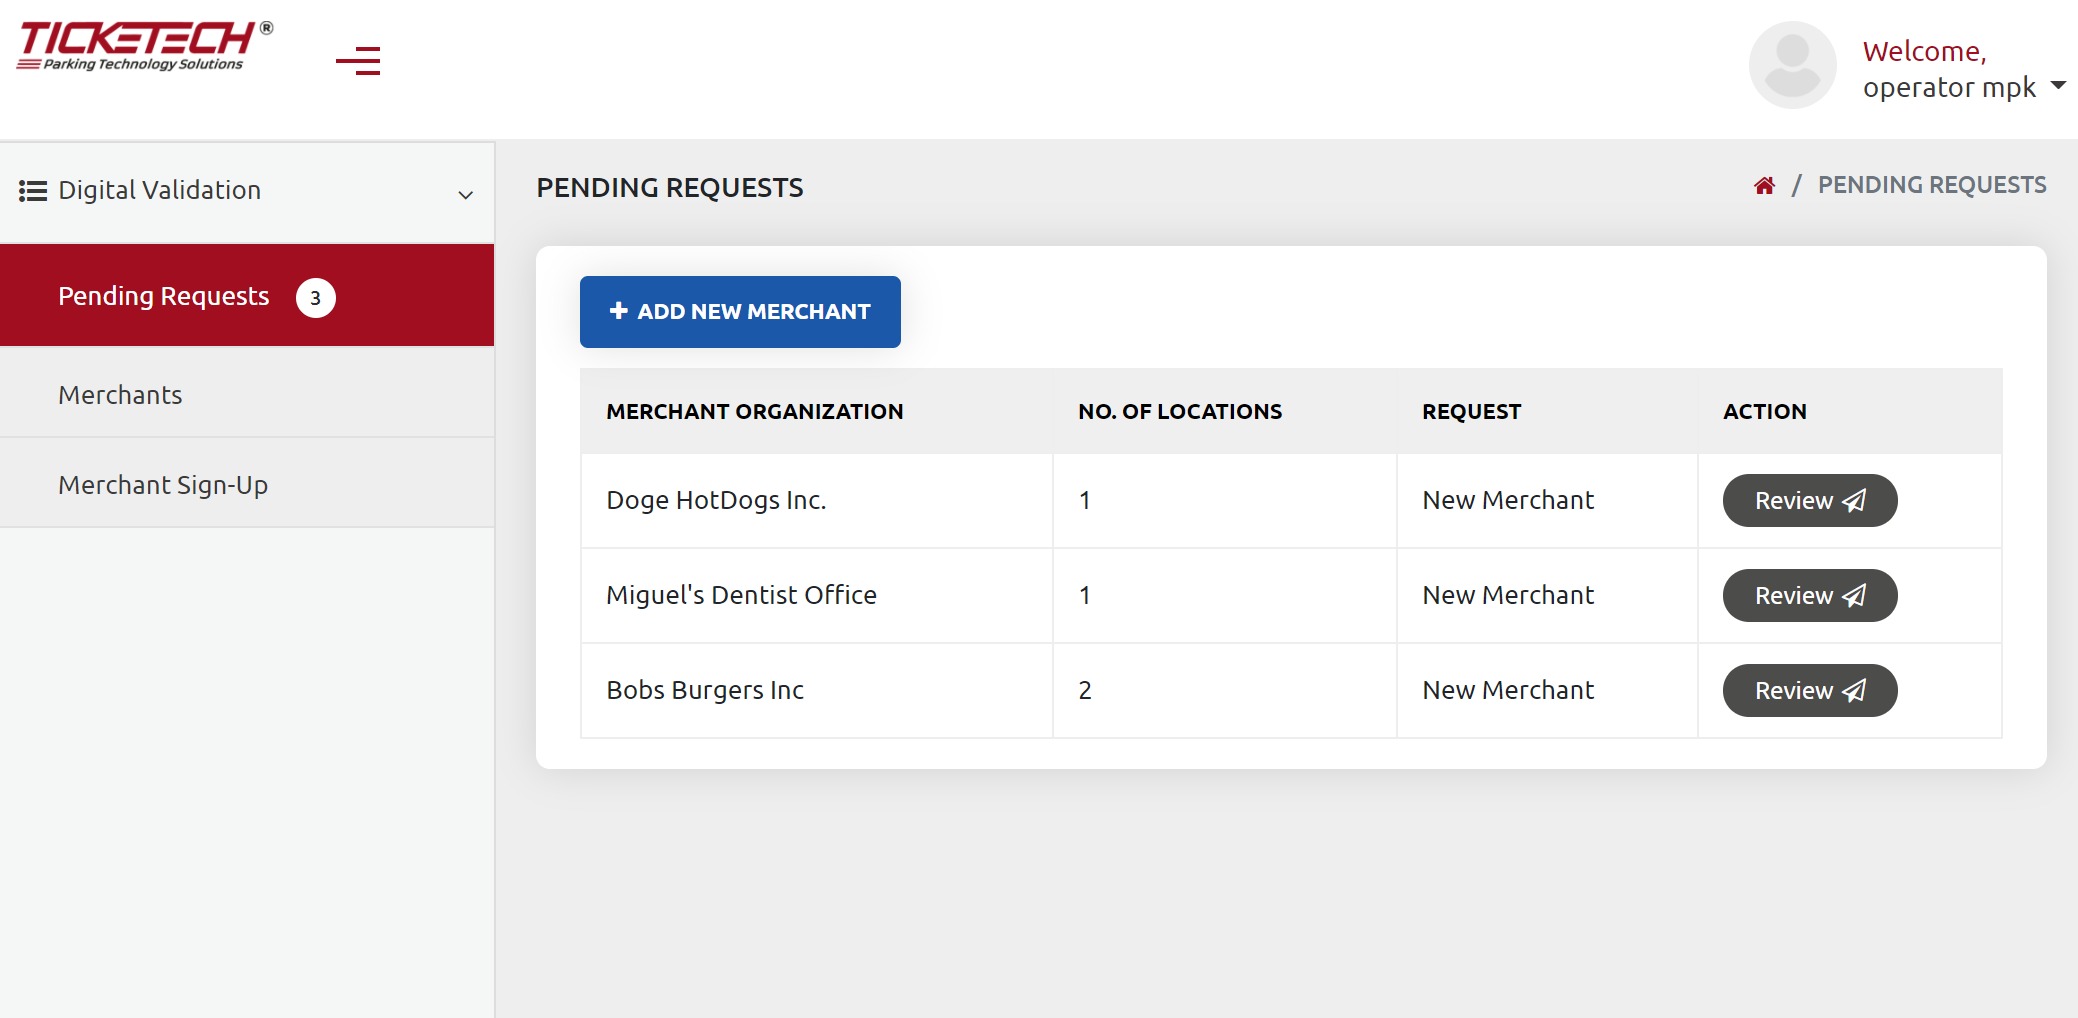Select the Bobs Burgers Inc cell

pyautogui.click(x=817, y=690)
